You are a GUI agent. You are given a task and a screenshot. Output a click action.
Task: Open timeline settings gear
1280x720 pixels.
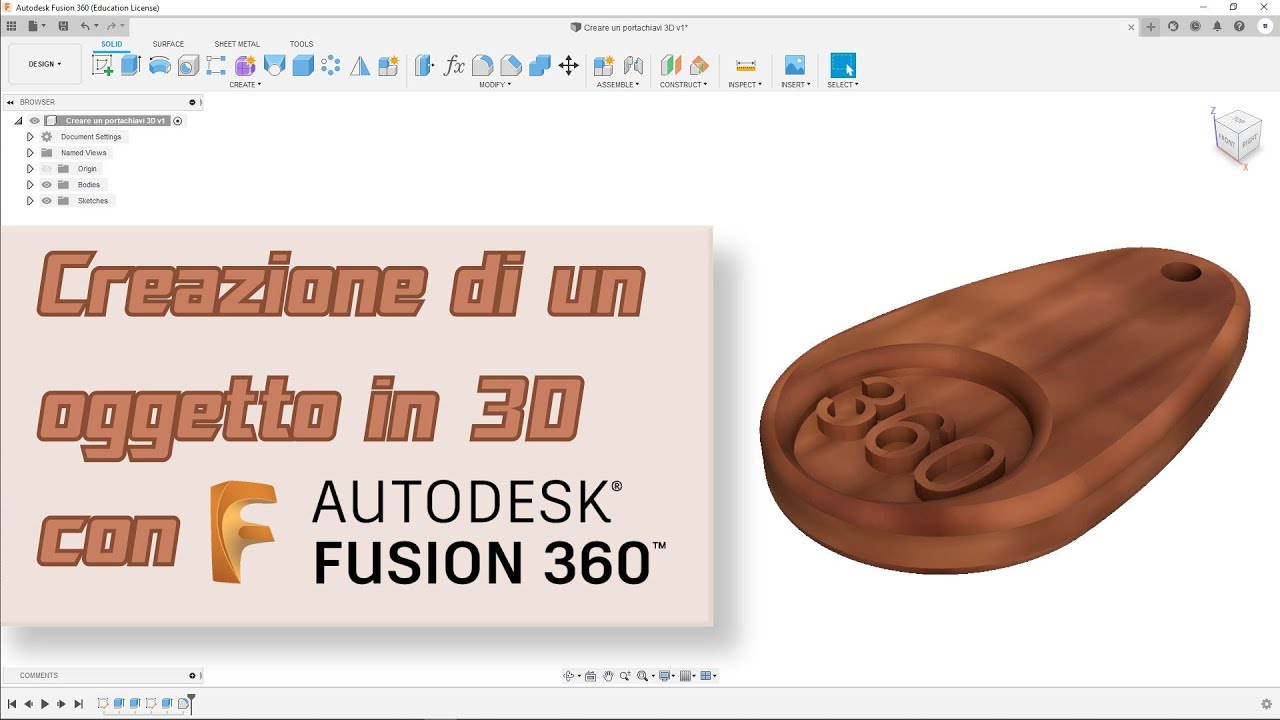(x=1266, y=704)
